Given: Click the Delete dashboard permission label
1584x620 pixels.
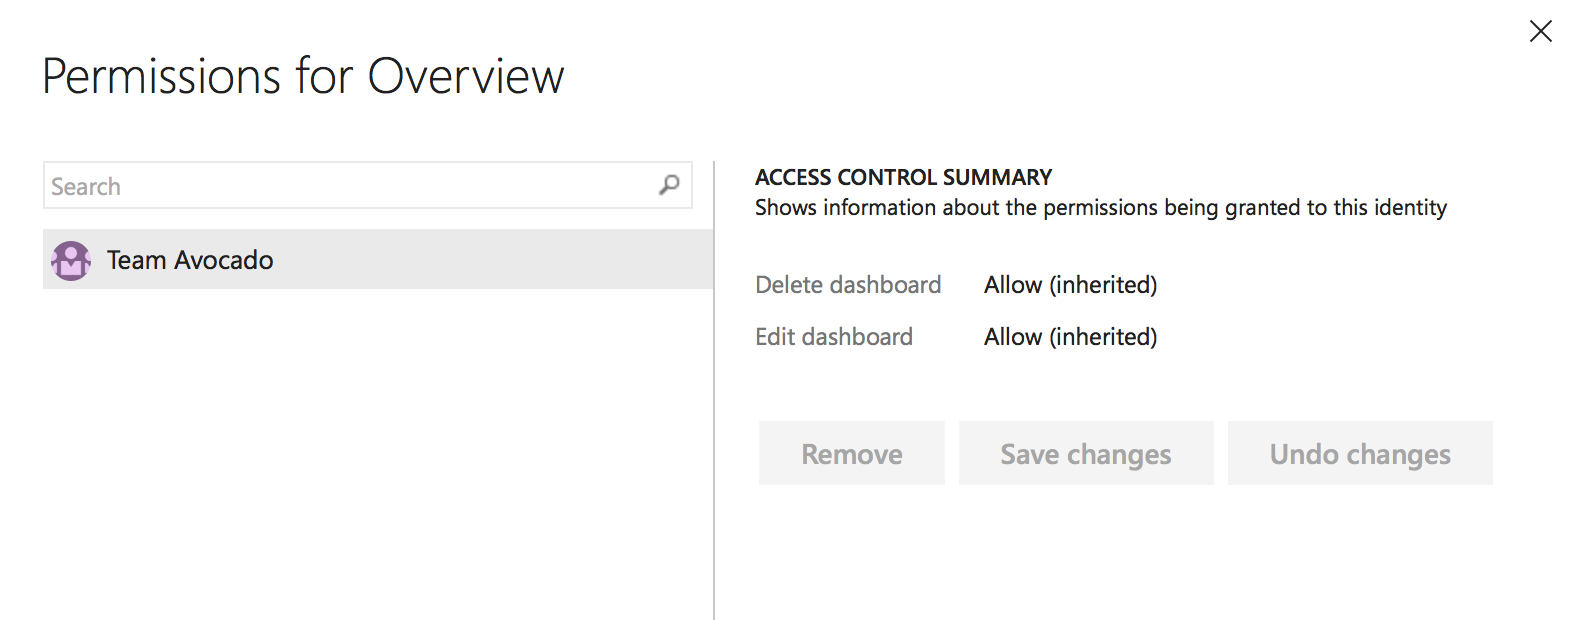Looking at the screenshot, I should [x=848, y=285].
